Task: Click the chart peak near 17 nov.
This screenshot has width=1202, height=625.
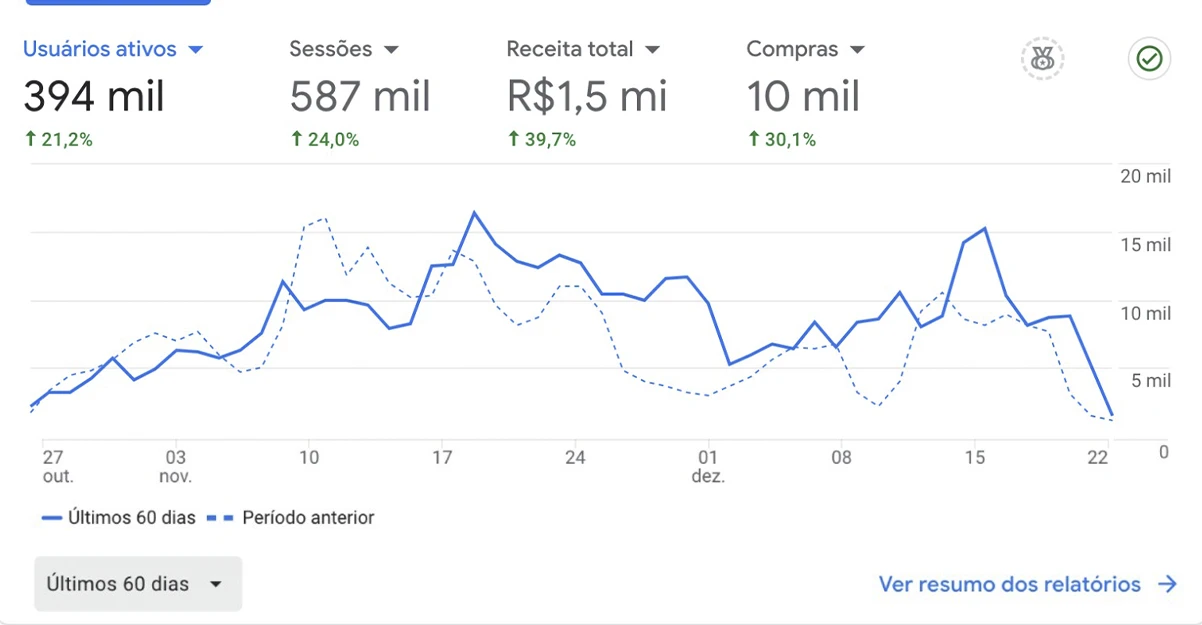Action: (x=474, y=212)
